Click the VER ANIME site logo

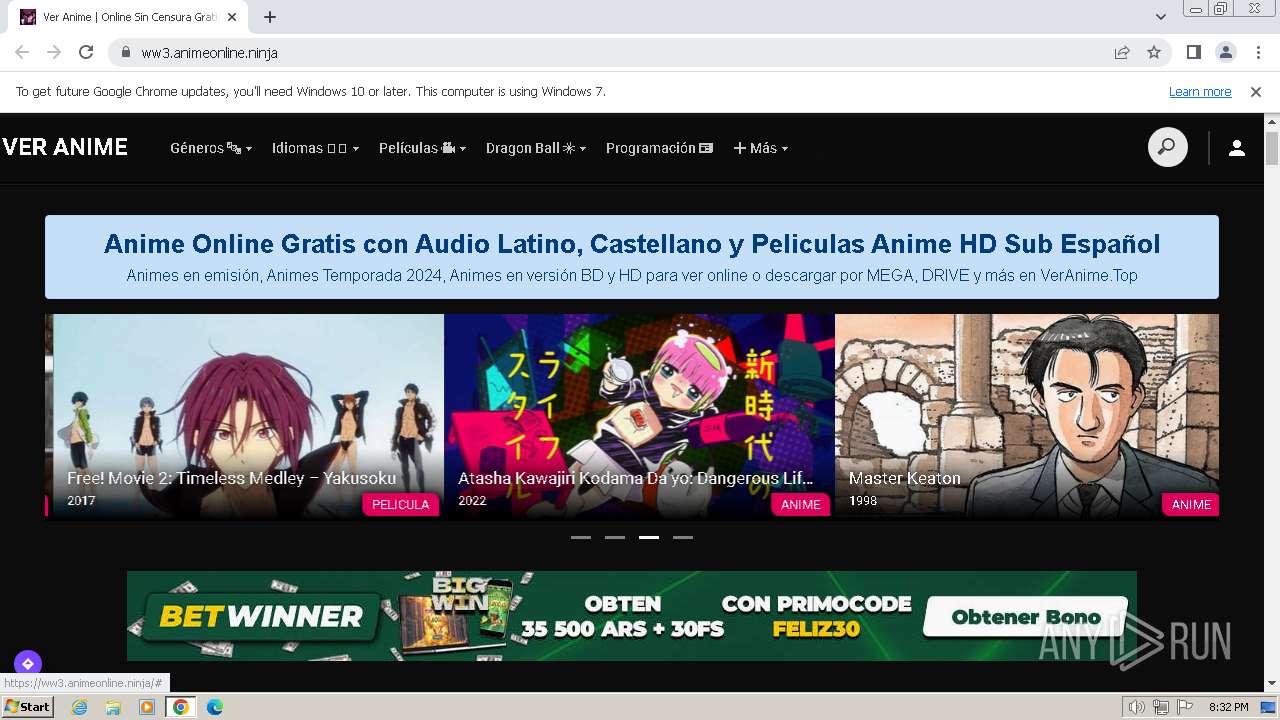65,147
